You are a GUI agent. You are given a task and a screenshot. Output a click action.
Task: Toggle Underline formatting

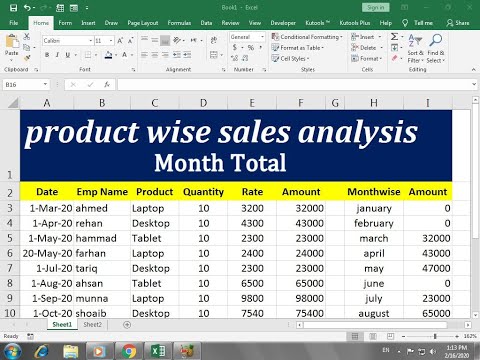(68, 55)
